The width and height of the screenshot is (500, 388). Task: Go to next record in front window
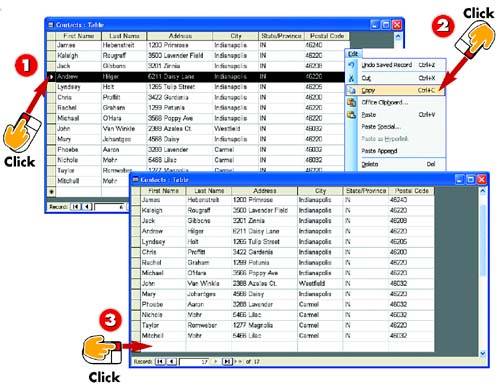(x=216, y=361)
